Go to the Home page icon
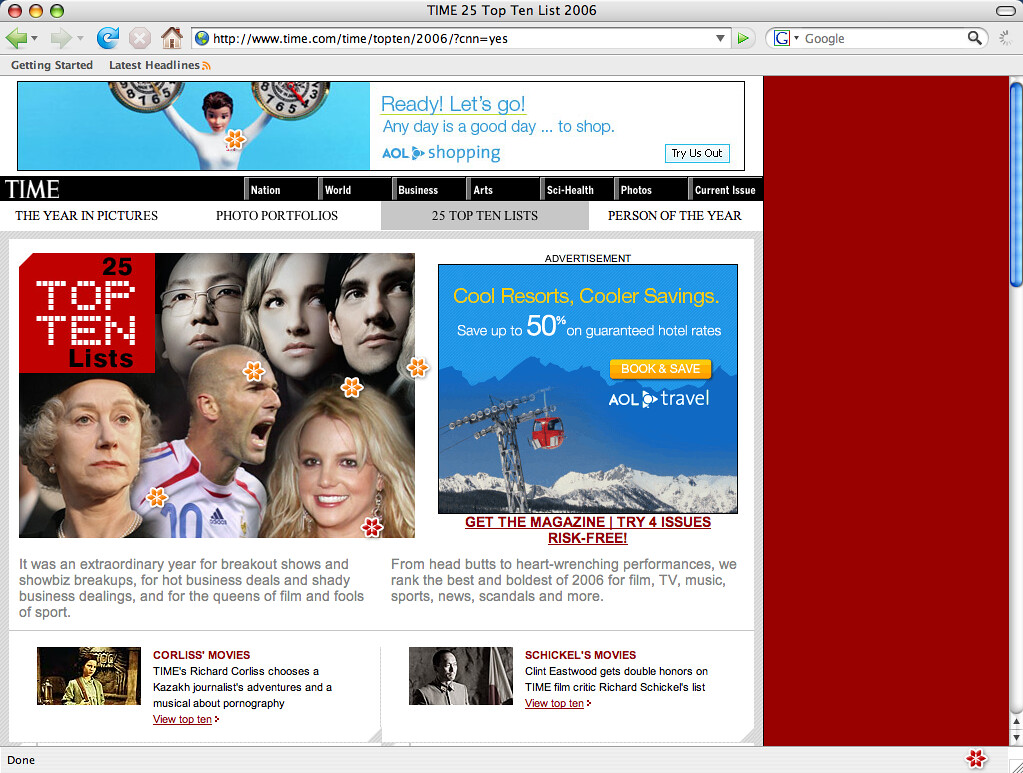1023x773 pixels. [x=172, y=38]
